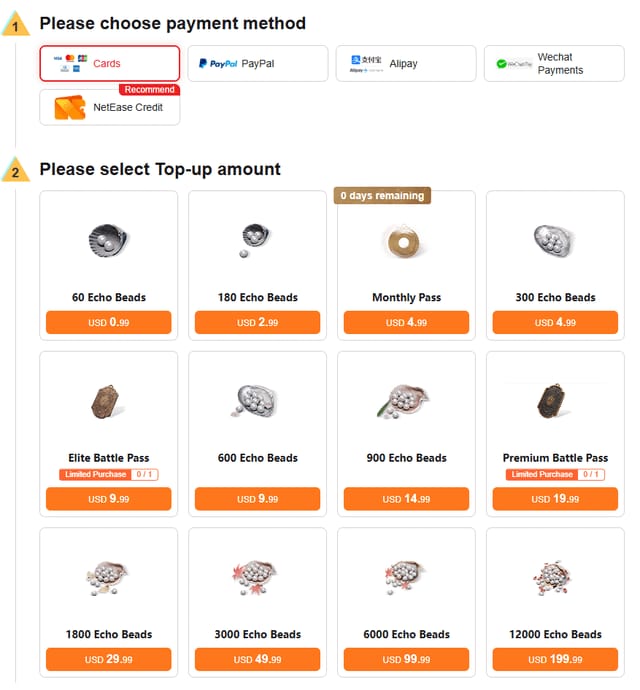Viewport: 640px width, 690px height.
Task: Select Alipay payment method
Action: 405,63
